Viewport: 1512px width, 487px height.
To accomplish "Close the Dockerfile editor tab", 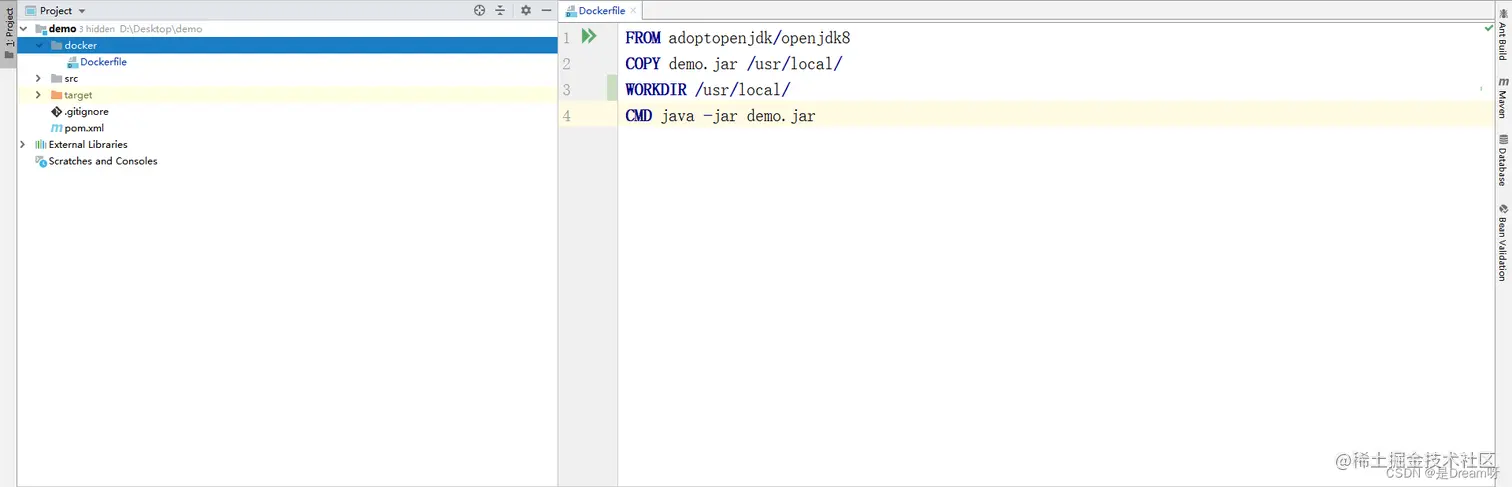I will click(633, 11).
